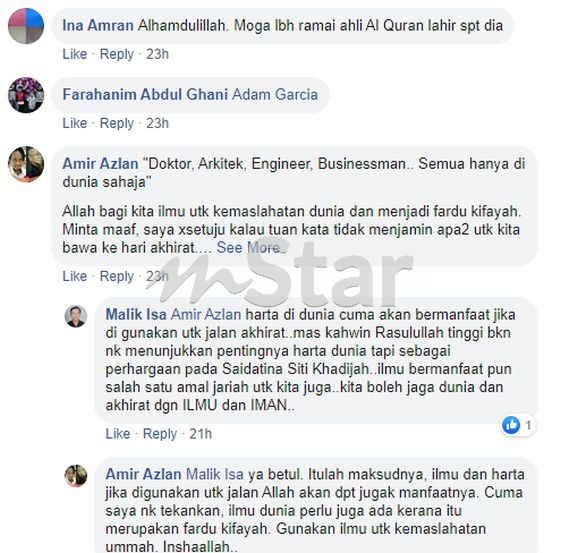Screen dimensions: 561x553
Task: Open Ina Amran's name link
Action: pos(98,26)
